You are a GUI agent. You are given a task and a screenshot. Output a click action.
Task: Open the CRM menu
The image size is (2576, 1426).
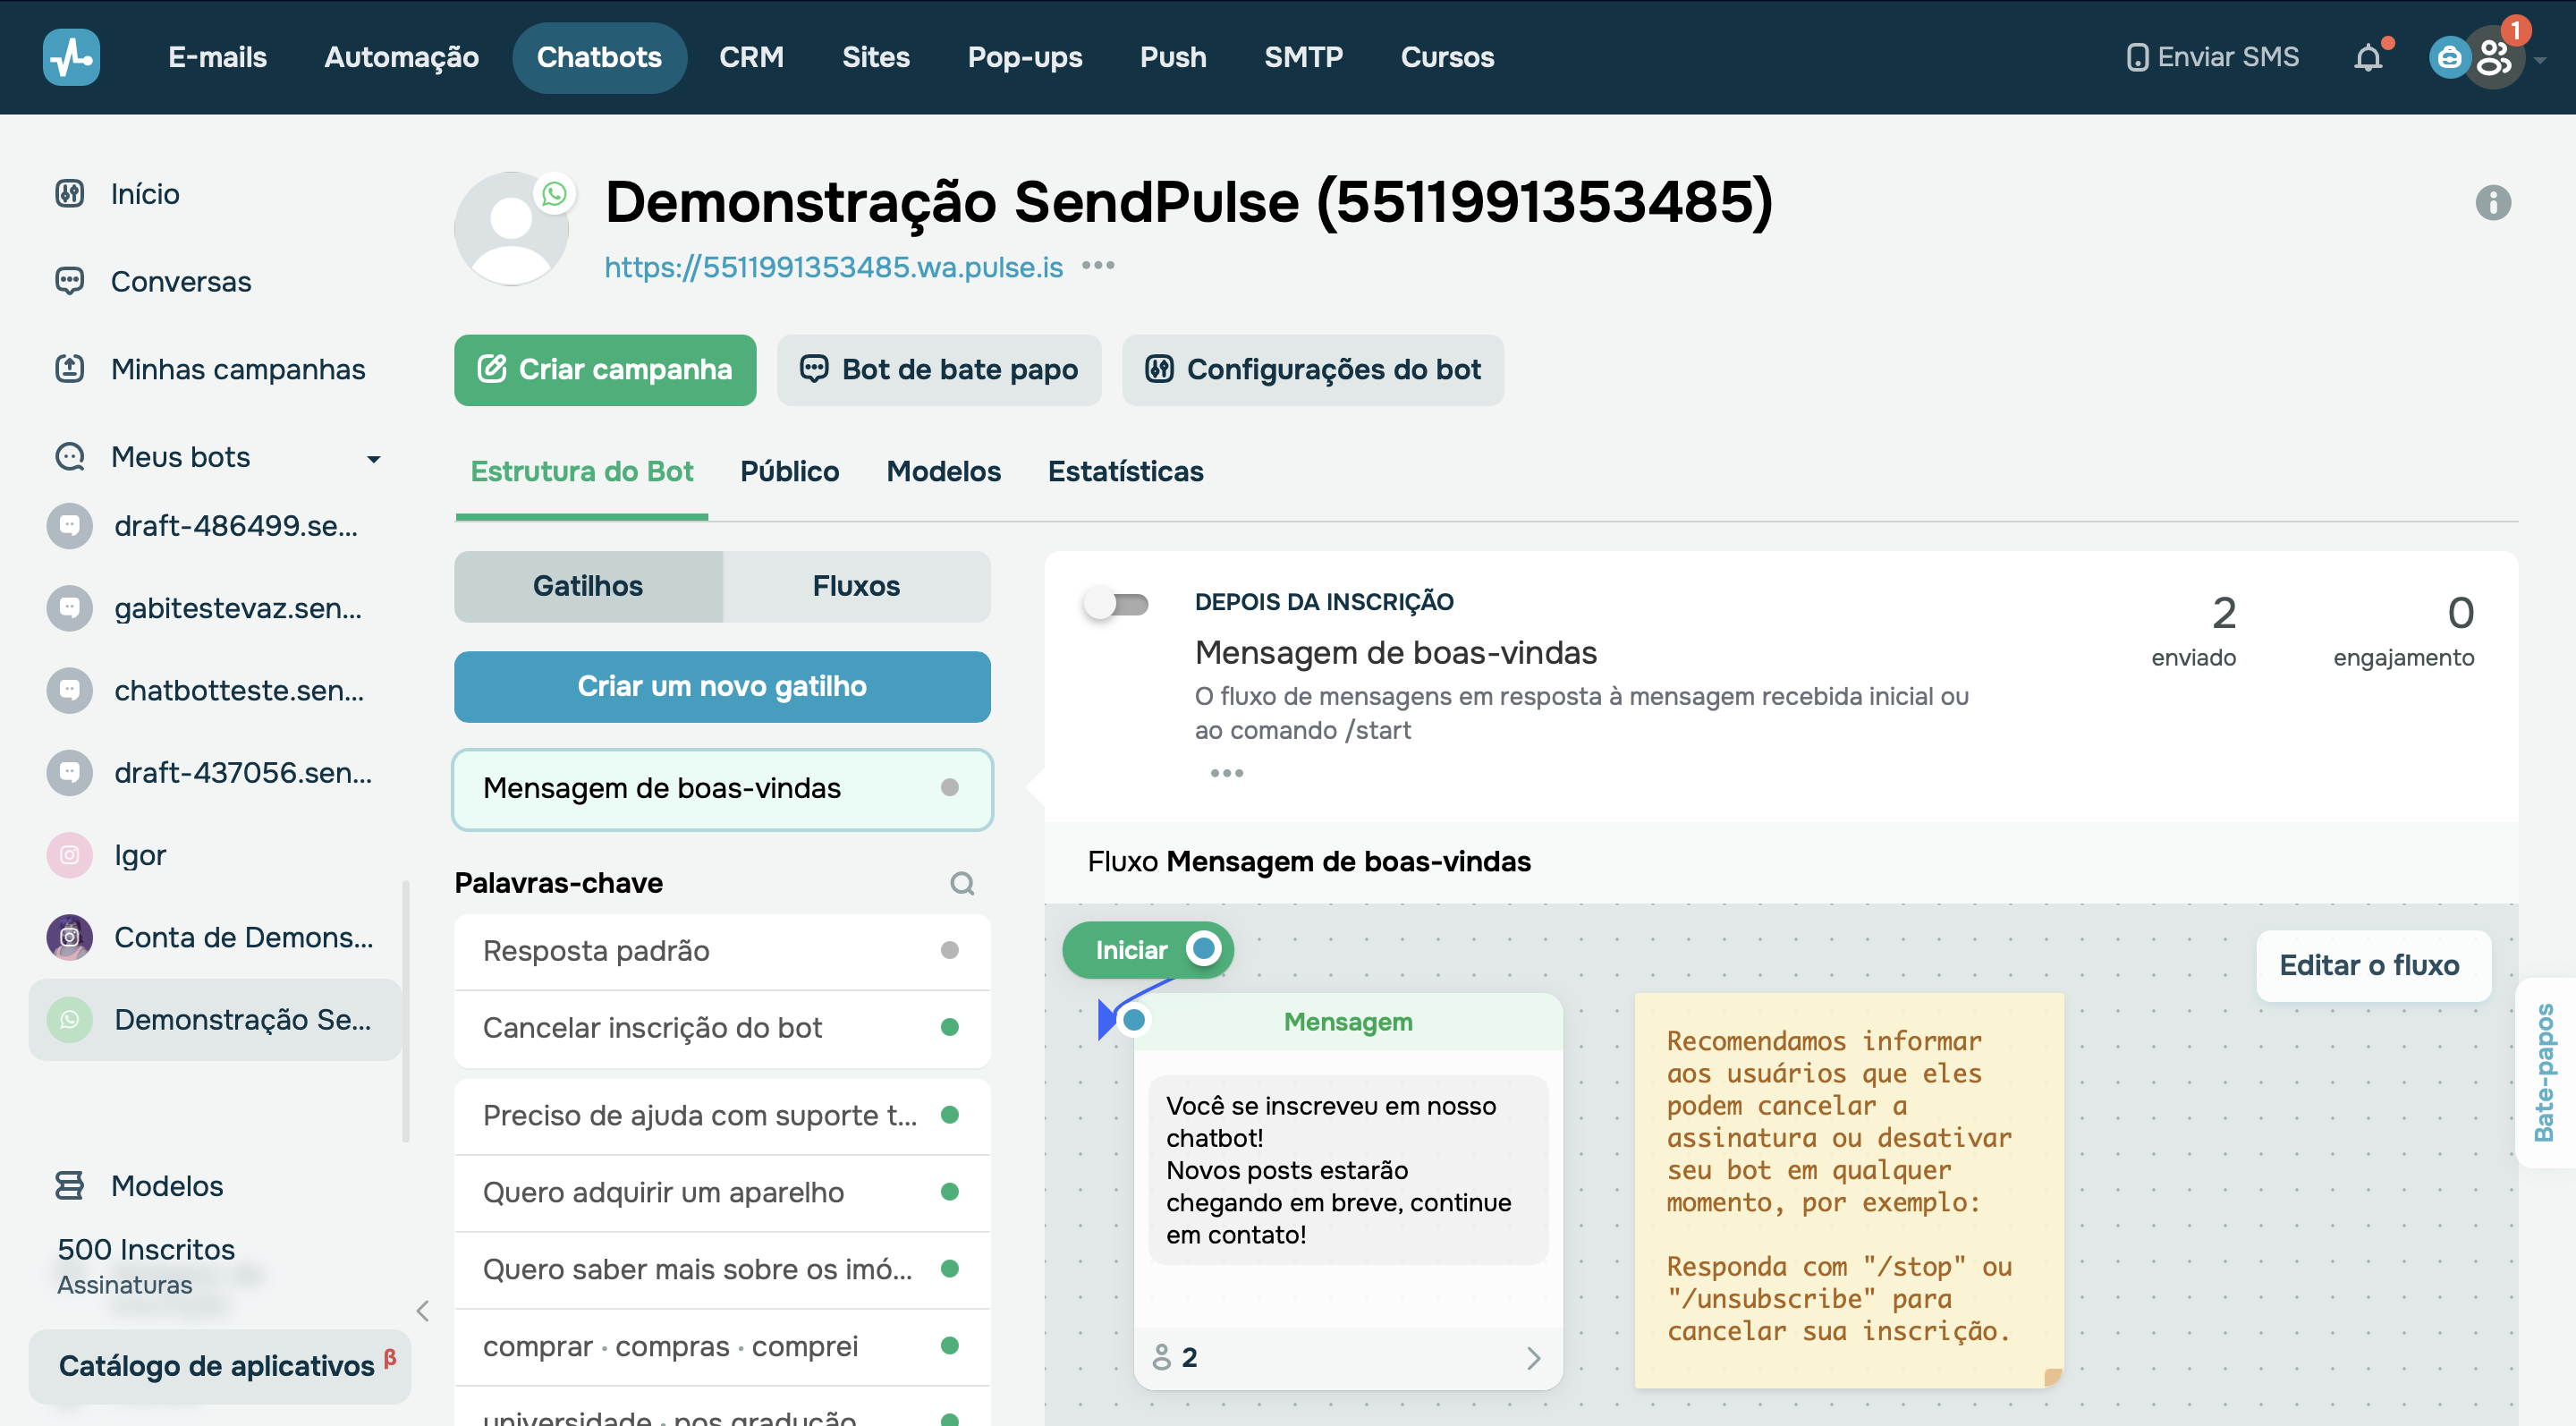(x=751, y=57)
